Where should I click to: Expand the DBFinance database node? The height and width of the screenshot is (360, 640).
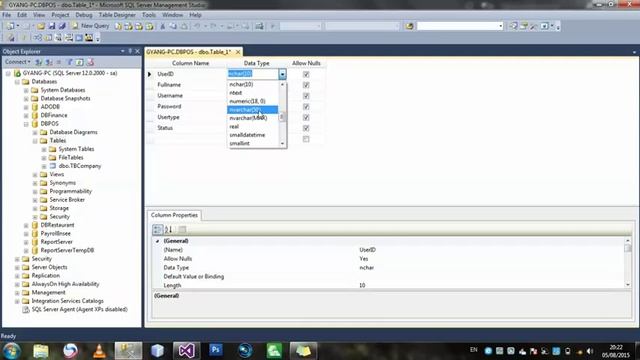tap(26, 116)
